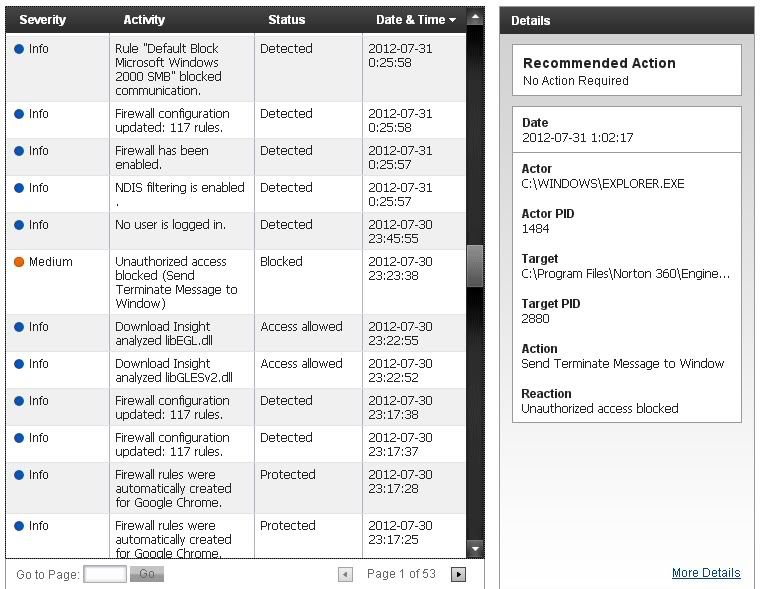The height and width of the screenshot is (589, 762).
Task: Sort the list by Status column header
Action: pyautogui.click(x=287, y=20)
